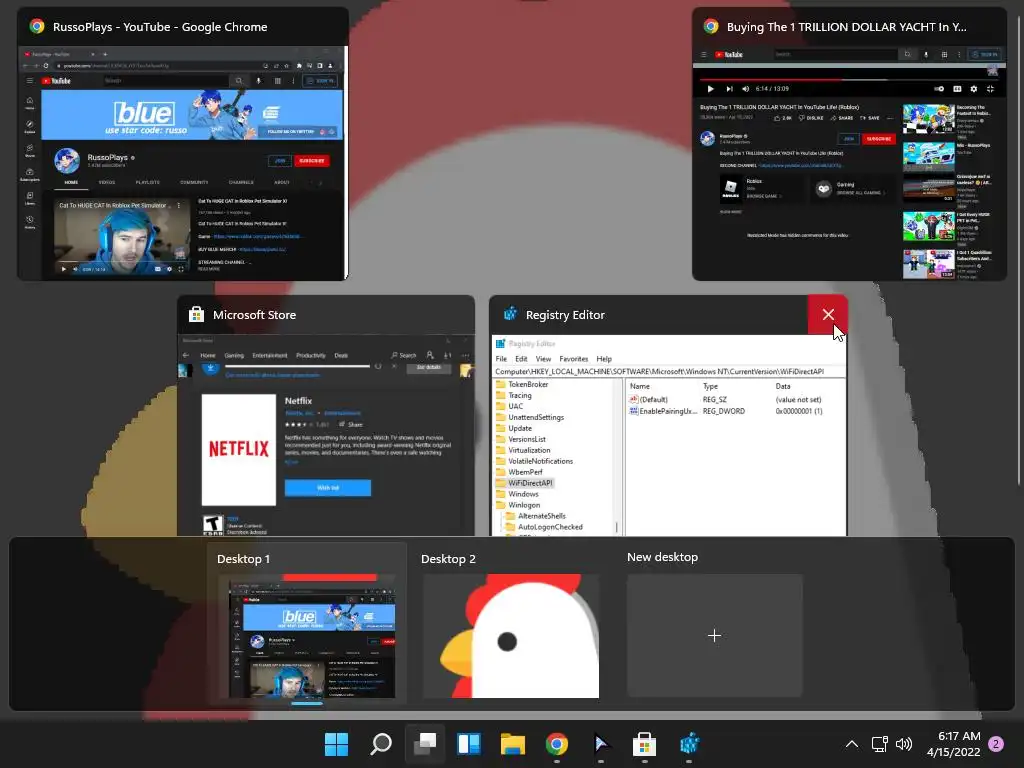This screenshot has height=768, width=1024.
Task: Select the (Default) registry value
Action: tap(654, 400)
